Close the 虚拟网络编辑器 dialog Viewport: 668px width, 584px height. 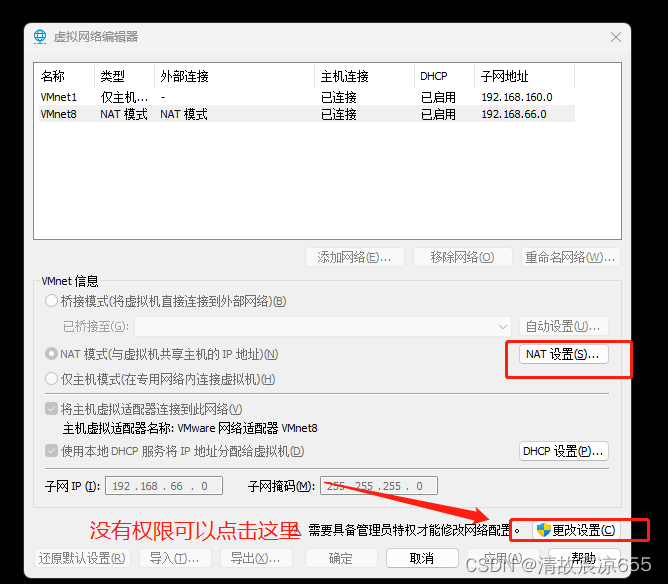coord(616,37)
